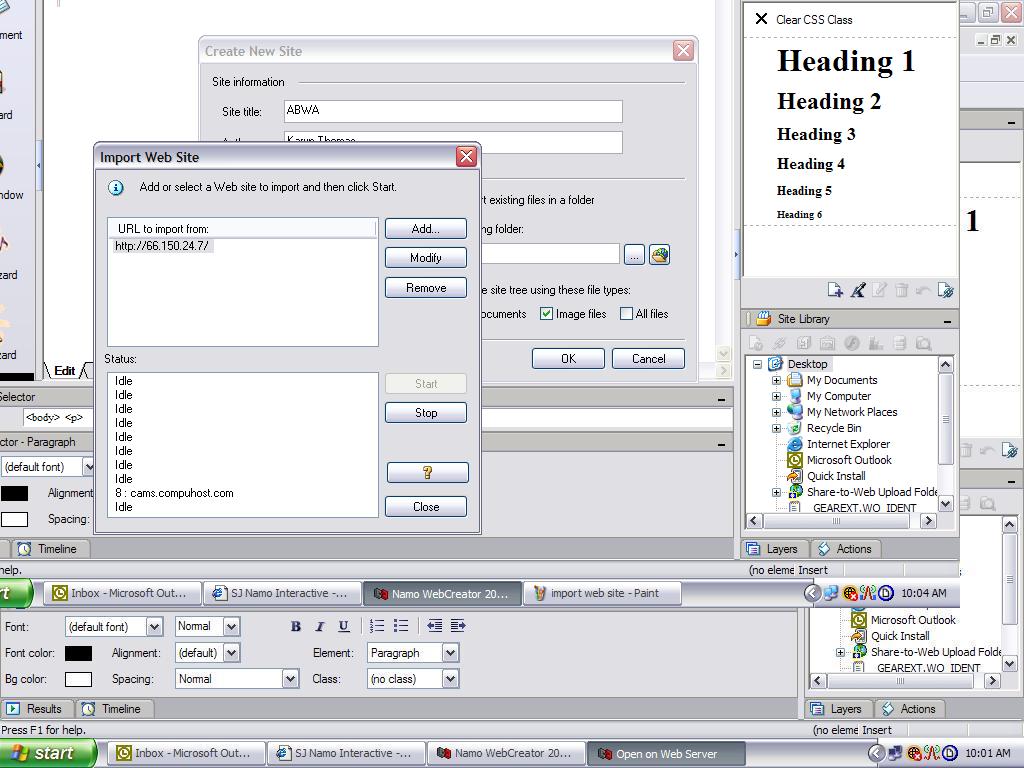
Task: Click the help question mark button
Action: 427,472
